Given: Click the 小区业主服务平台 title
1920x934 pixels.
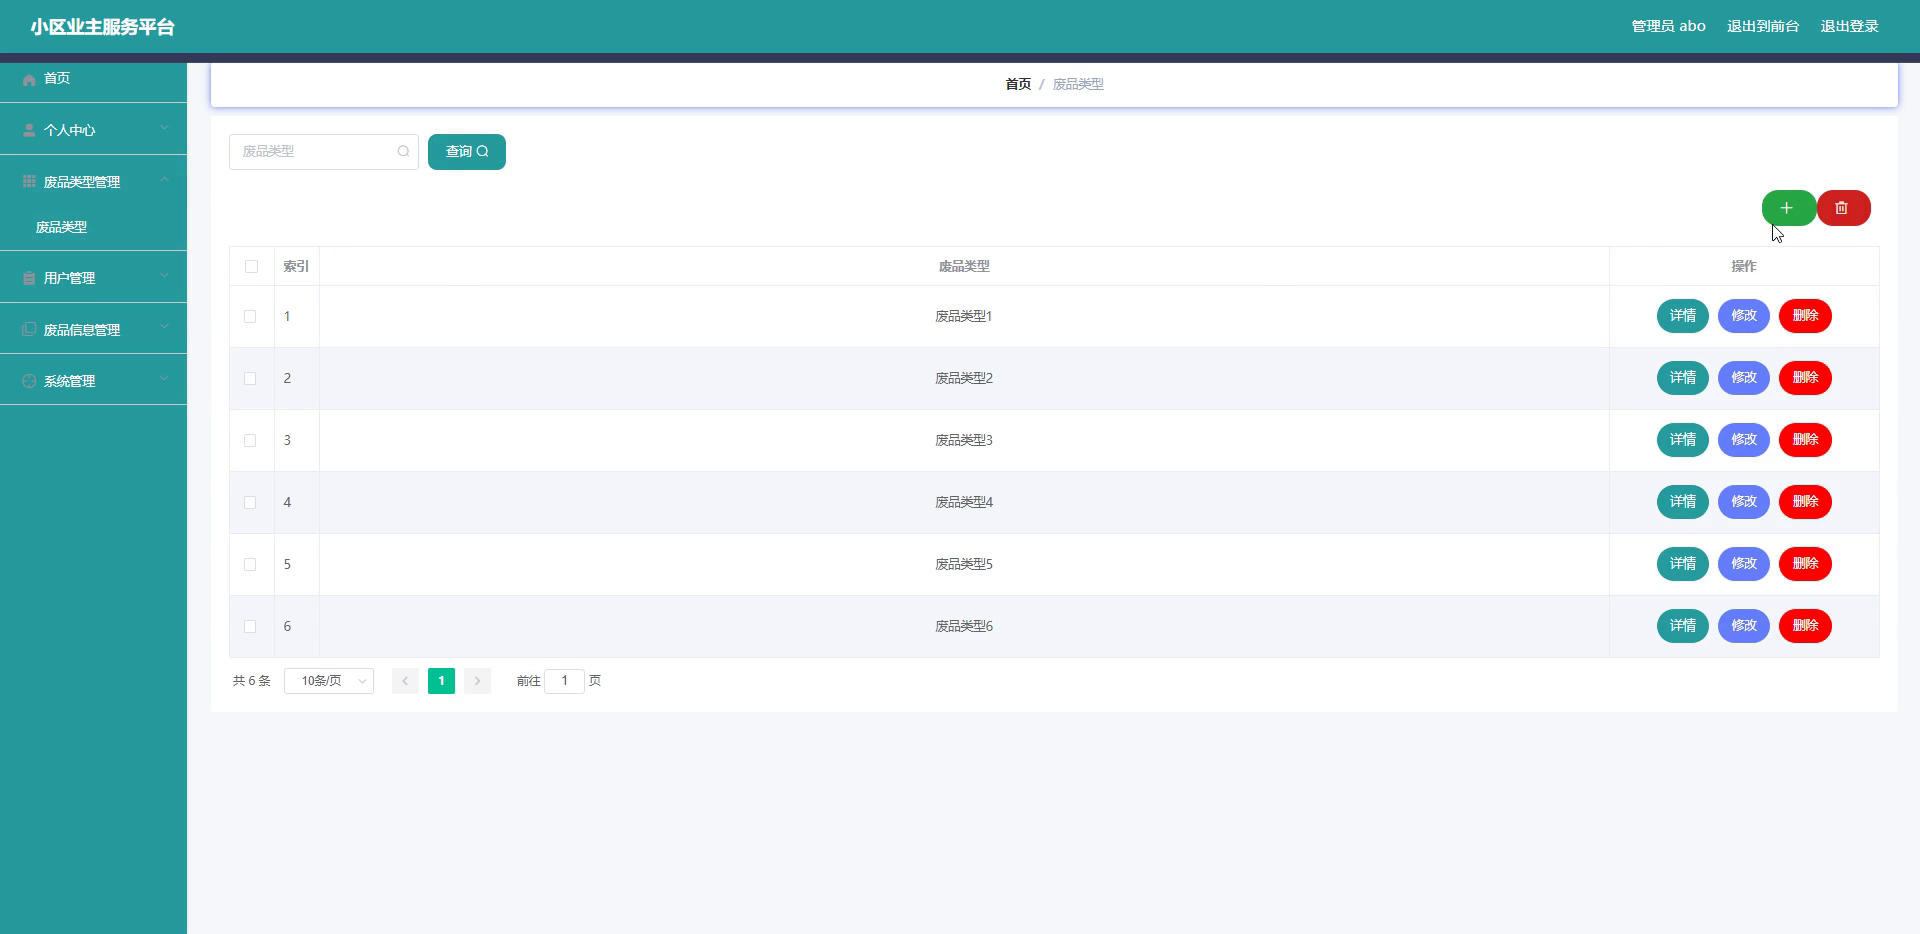Looking at the screenshot, I should (103, 27).
